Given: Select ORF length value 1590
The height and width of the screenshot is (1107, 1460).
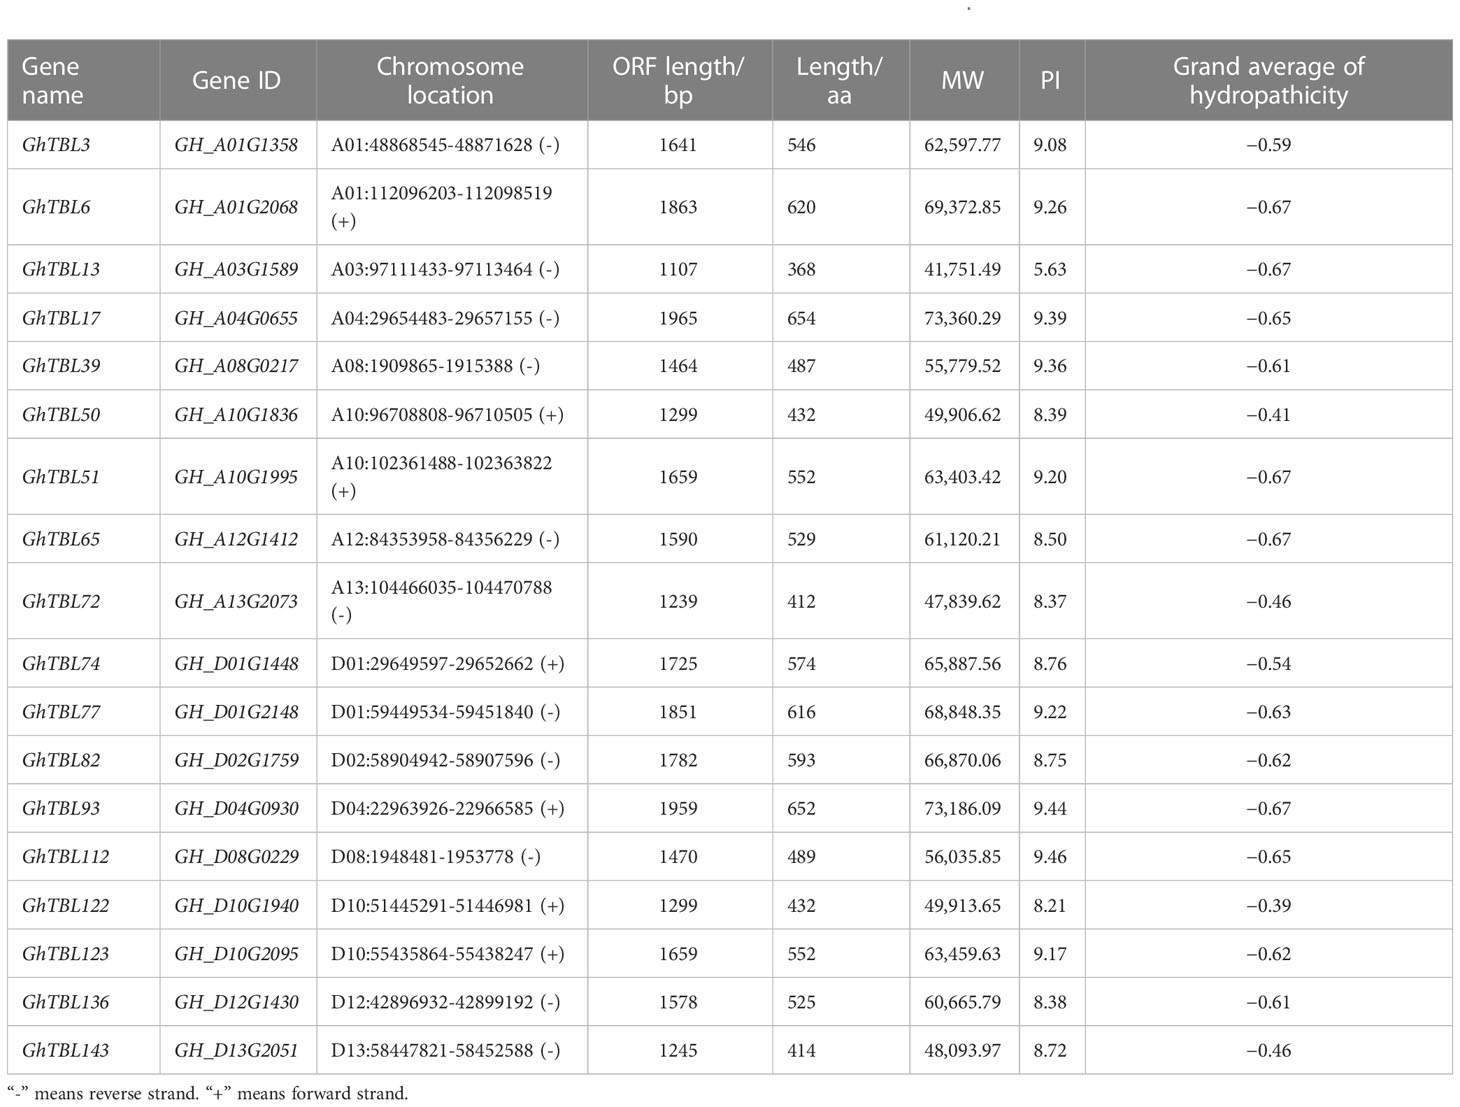Looking at the screenshot, I should tap(678, 539).
